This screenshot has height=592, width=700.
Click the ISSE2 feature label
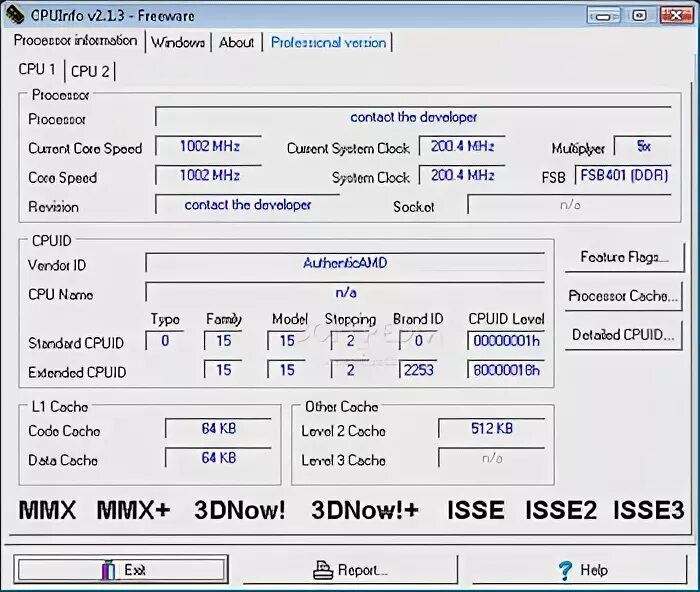pyautogui.click(x=561, y=510)
